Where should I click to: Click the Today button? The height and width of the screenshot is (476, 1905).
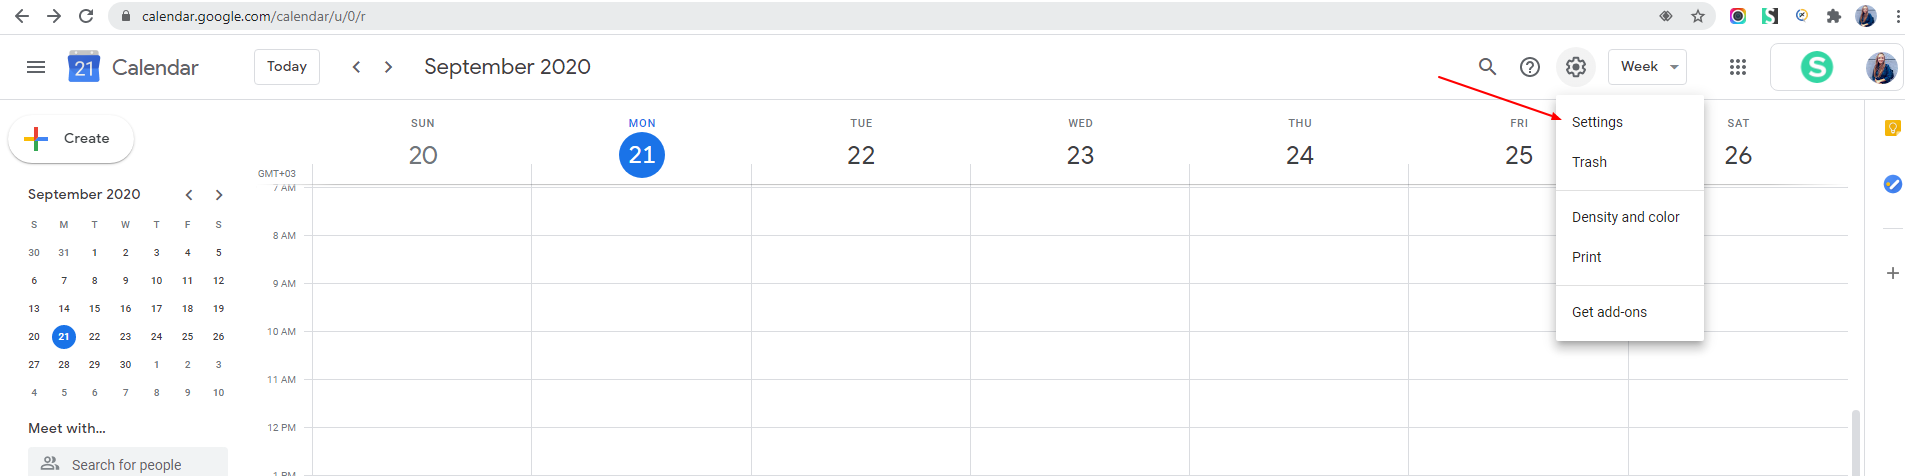(287, 67)
